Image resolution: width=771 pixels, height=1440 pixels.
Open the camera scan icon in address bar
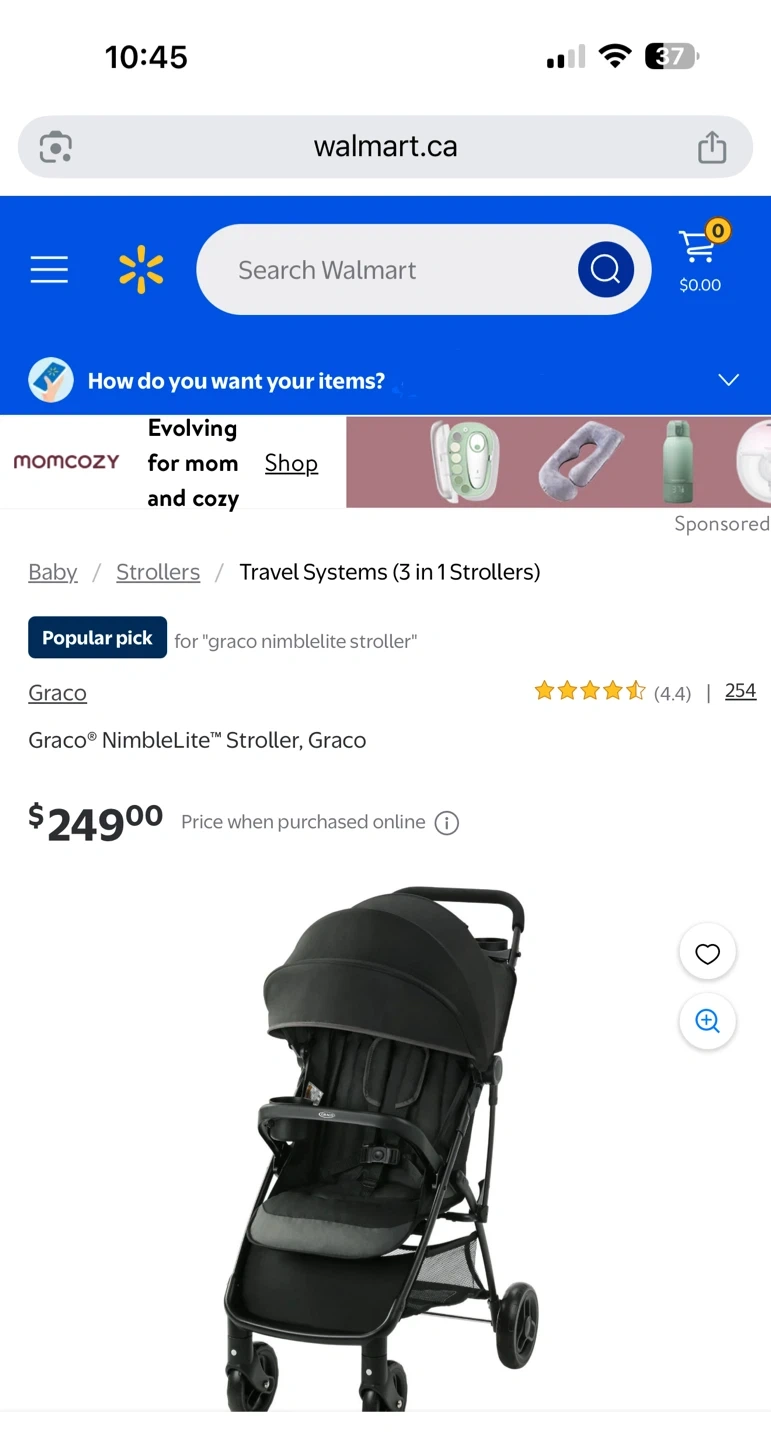coord(55,147)
